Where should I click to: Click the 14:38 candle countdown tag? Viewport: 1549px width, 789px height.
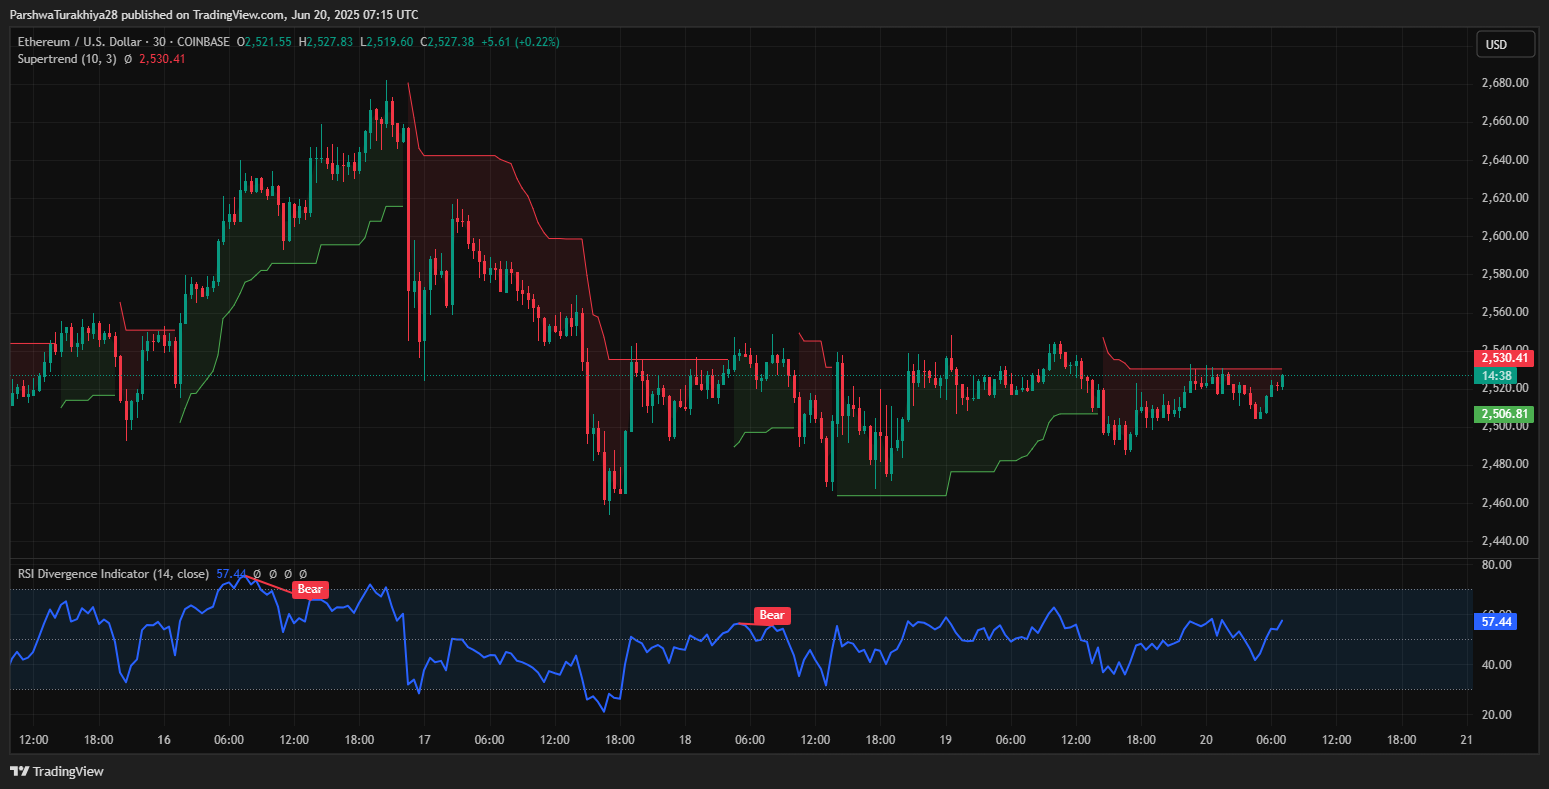[1498, 376]
